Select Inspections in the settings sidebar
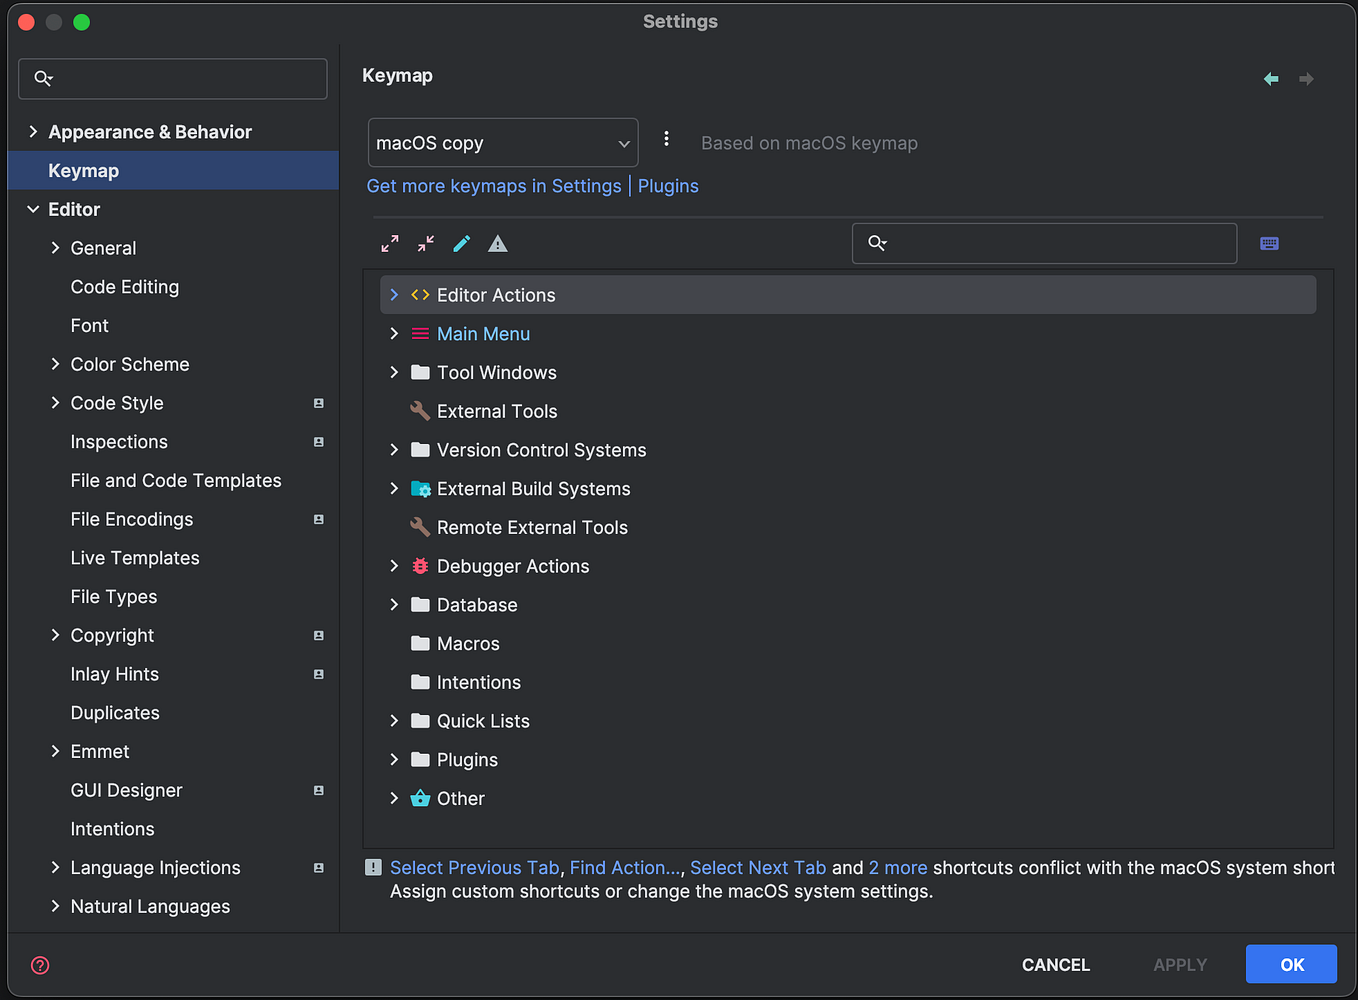Screen dimensions: 1358x1000 pyautogui.click(x=119, y=442)
